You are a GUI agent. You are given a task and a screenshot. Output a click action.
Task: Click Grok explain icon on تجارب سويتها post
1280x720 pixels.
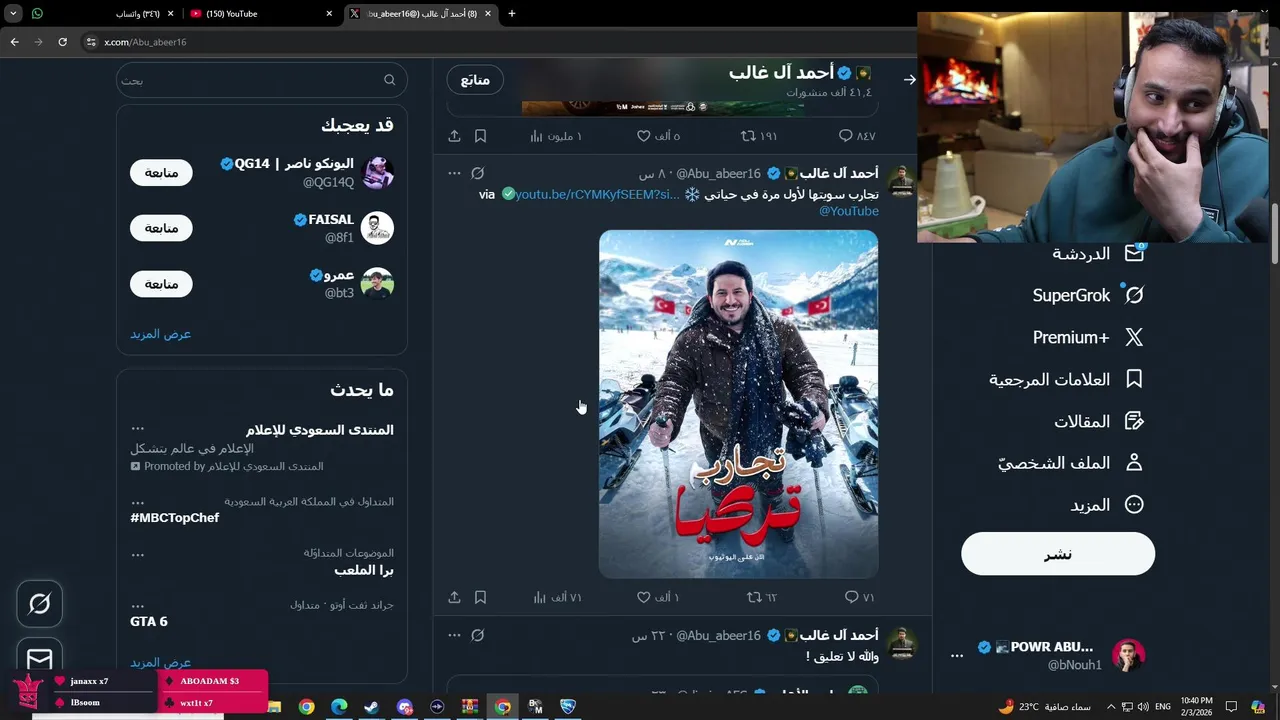[x=478, y=173]
